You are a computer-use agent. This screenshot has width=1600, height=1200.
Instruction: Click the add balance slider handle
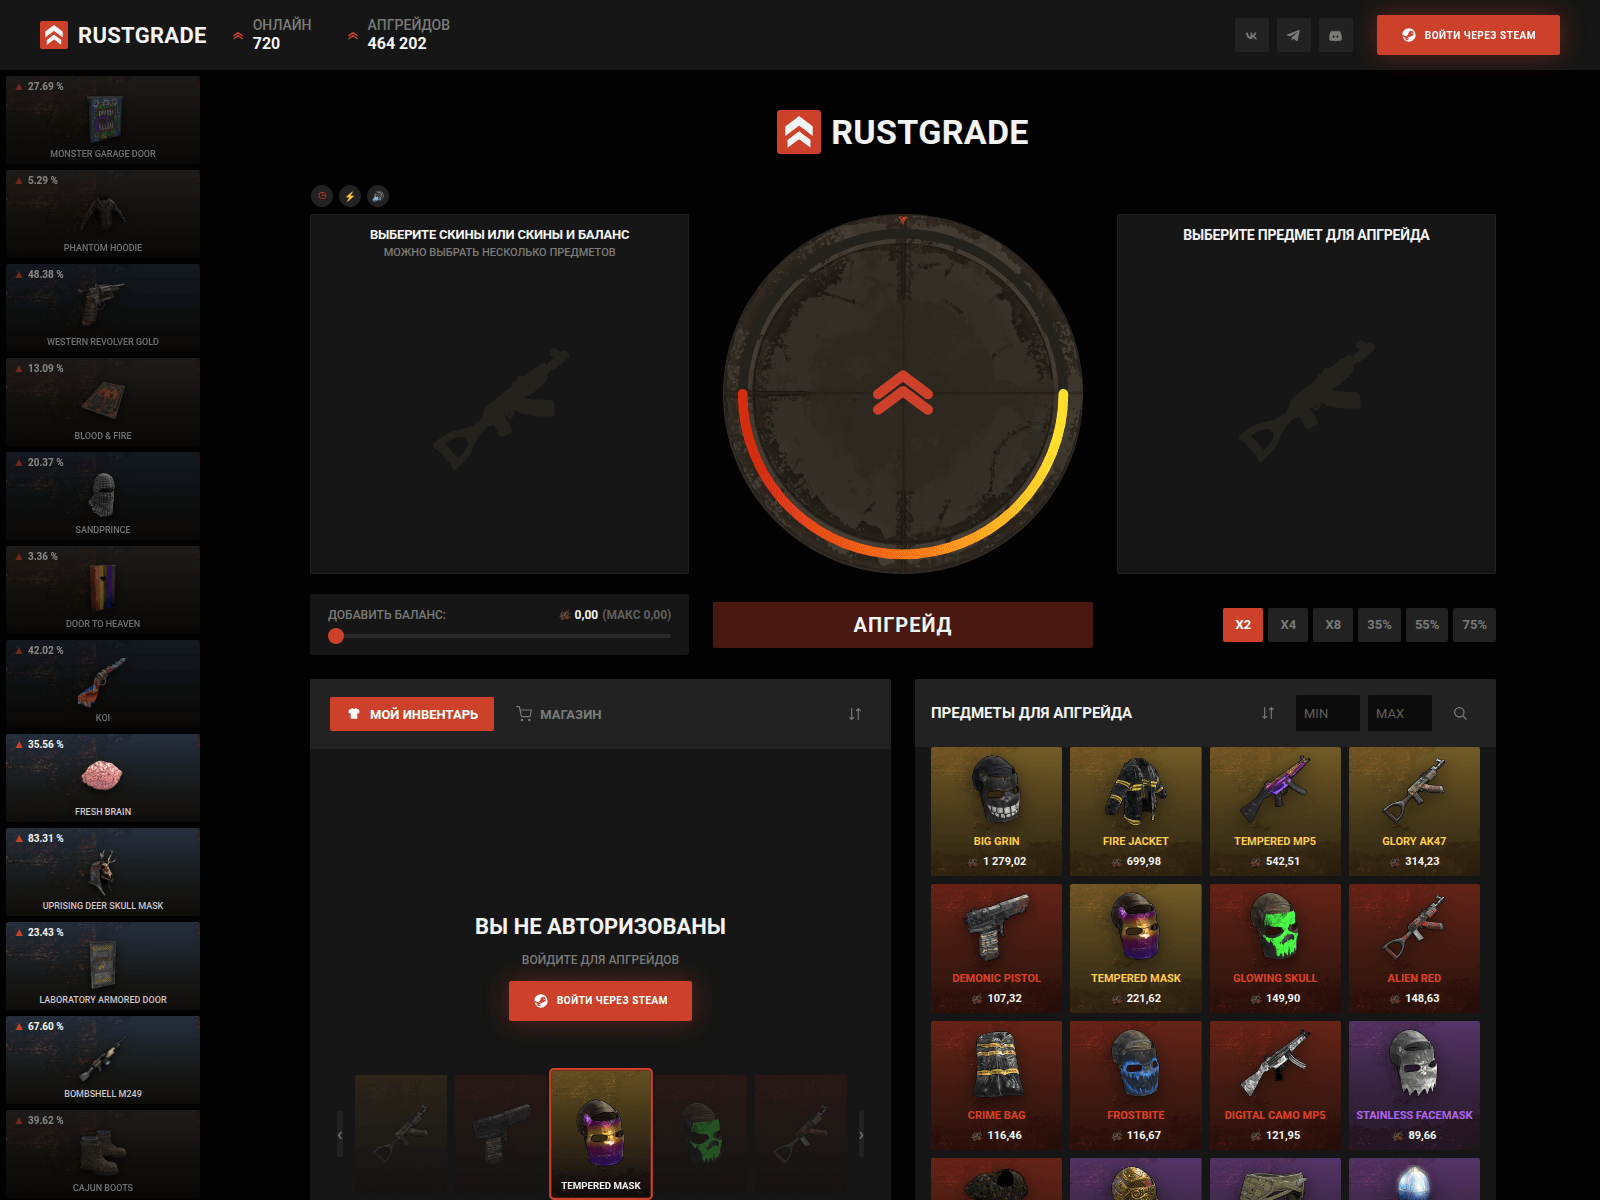pyautogui.click(x=336, y=636)
